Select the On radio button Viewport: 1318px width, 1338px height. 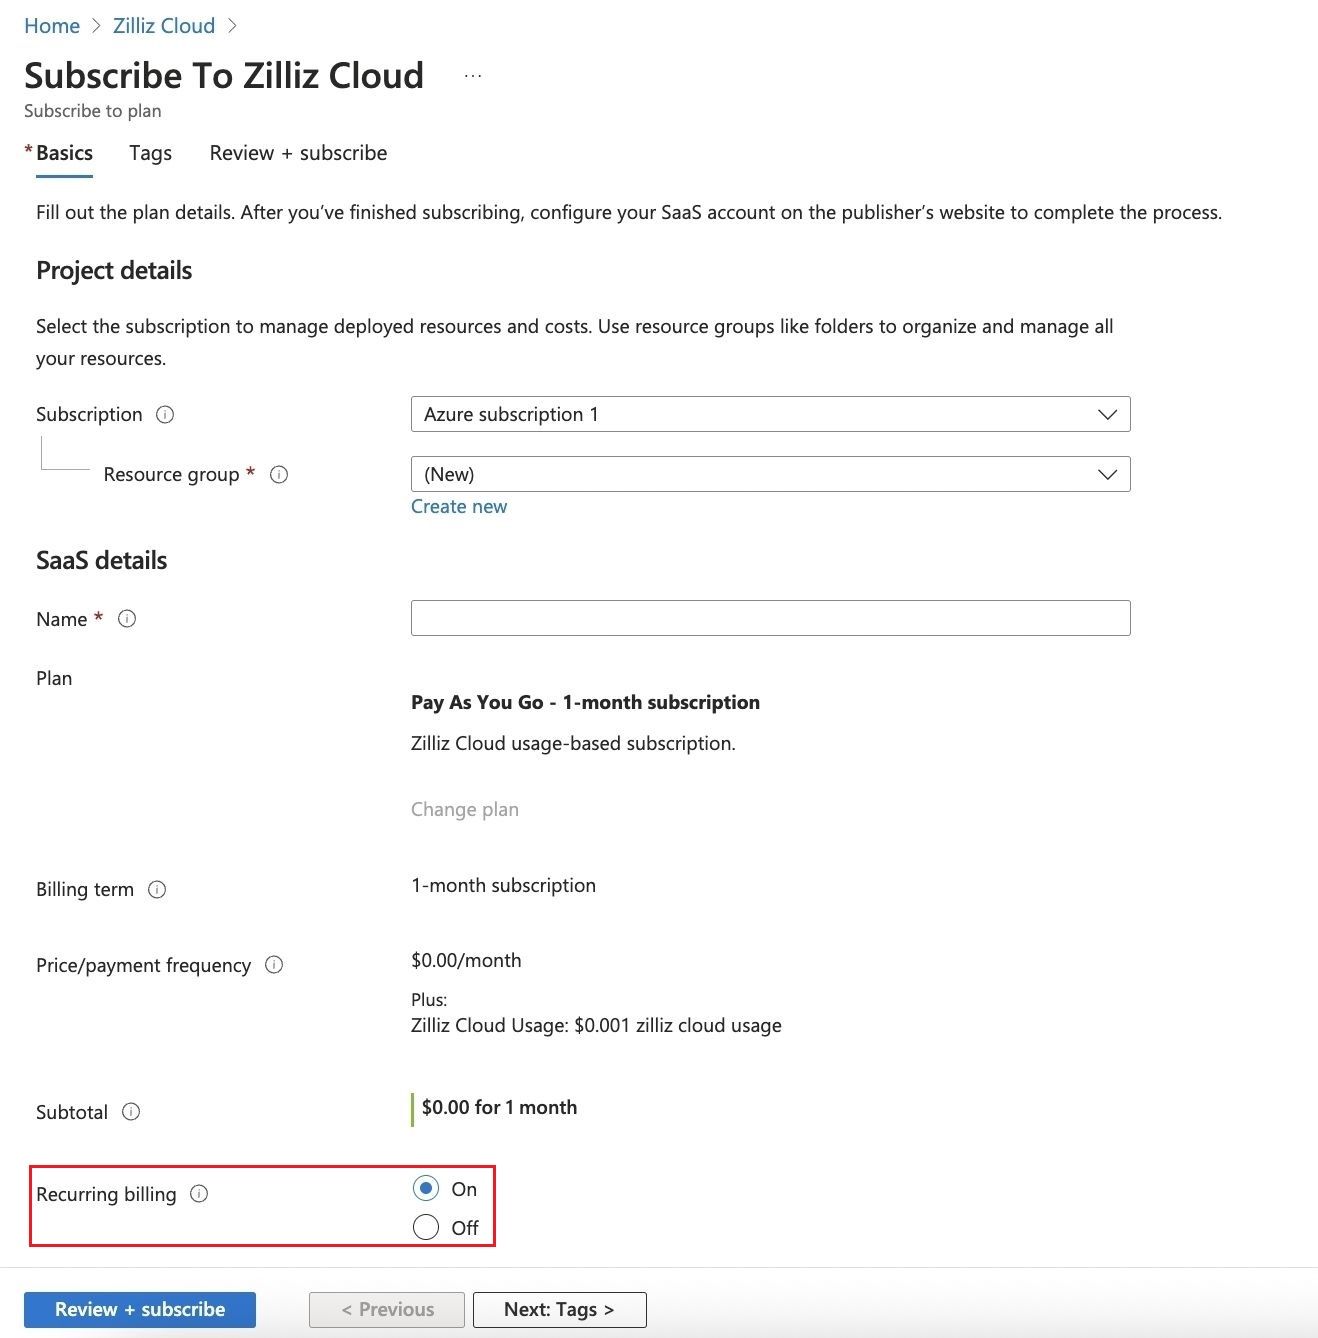[x=425, y=1188]
